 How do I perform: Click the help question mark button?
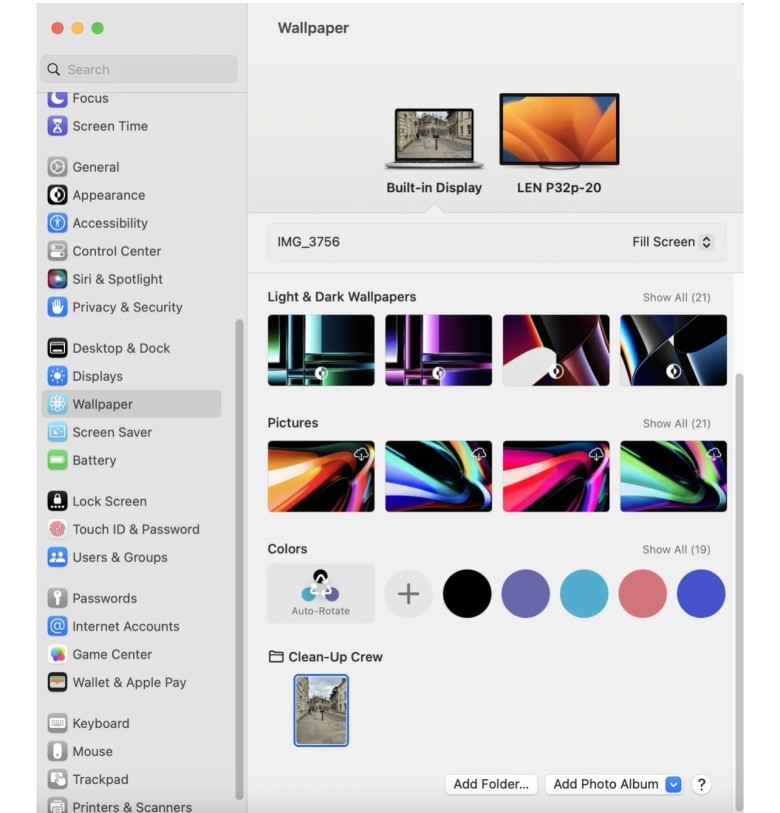[701, 784]
